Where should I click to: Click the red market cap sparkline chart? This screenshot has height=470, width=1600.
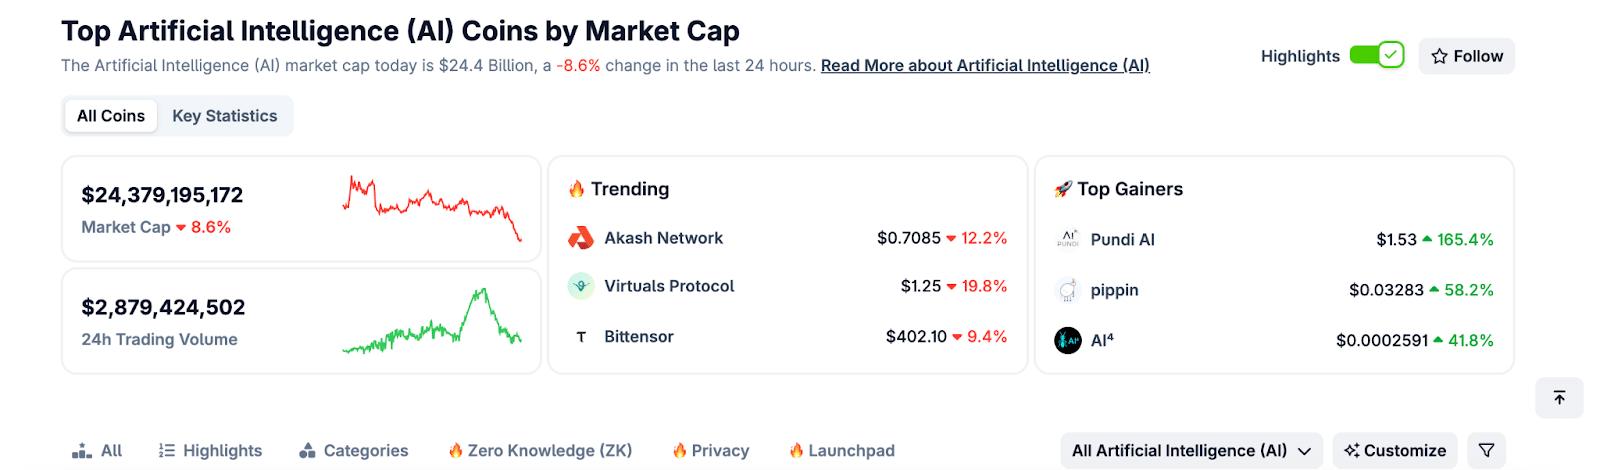(432, 206)
